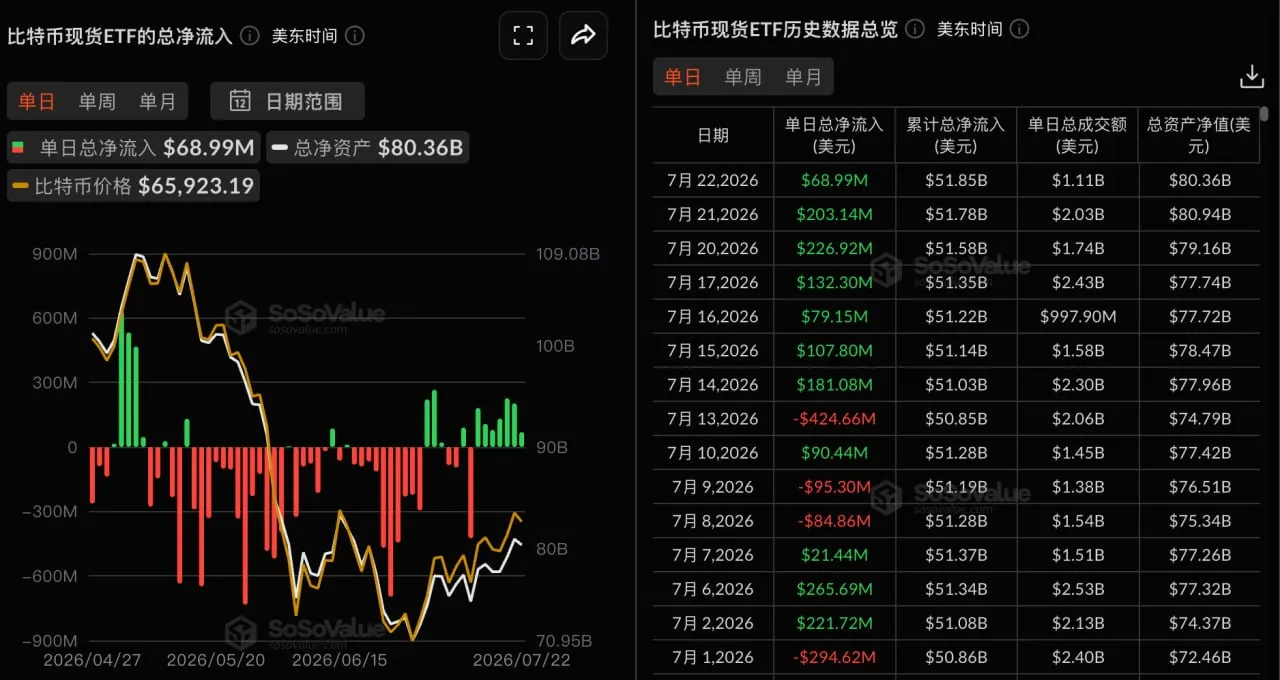1280x680 pixels.
Task: Click the fullscreen expand chart icon
Action: tap(523, 36)
